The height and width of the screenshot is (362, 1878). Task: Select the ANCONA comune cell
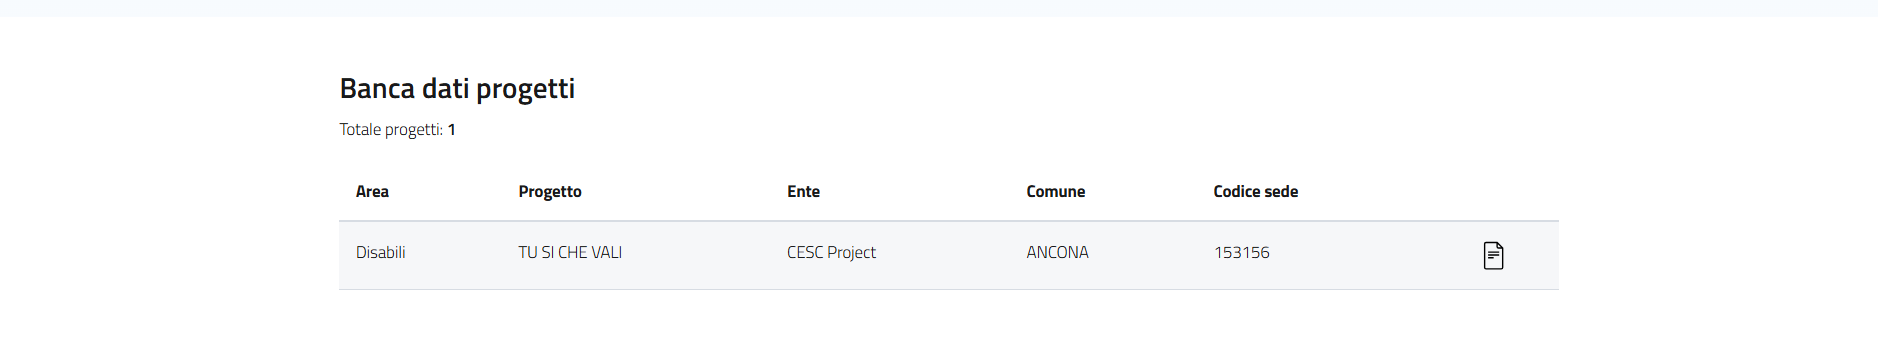(1057, 252)
